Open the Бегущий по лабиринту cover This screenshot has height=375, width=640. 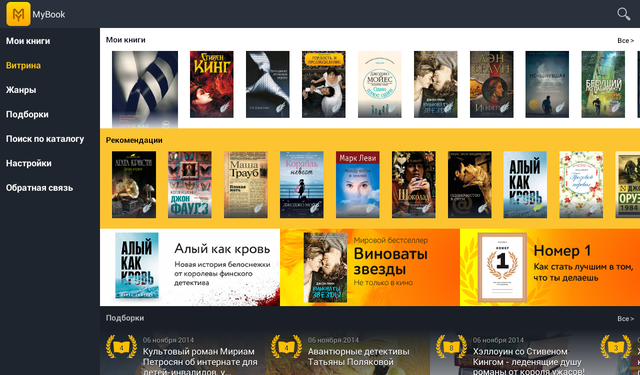tap(603, 84)
